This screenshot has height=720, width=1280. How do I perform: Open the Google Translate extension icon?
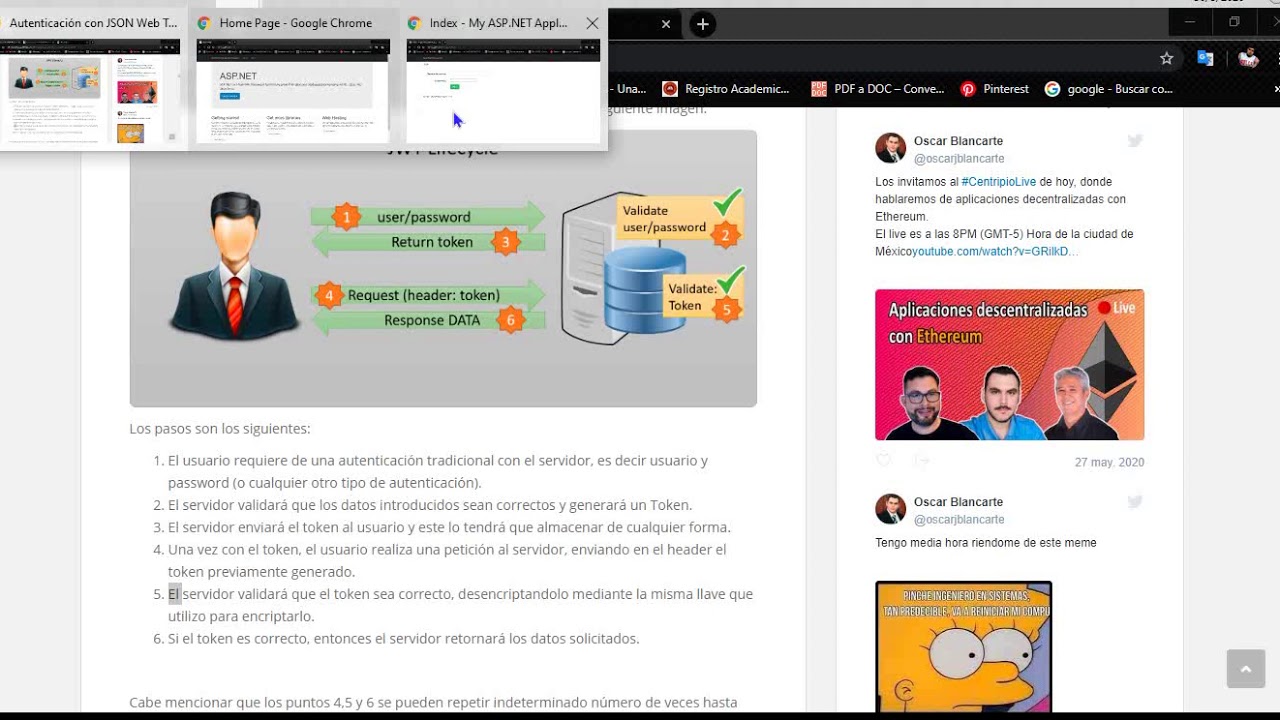1205,58
